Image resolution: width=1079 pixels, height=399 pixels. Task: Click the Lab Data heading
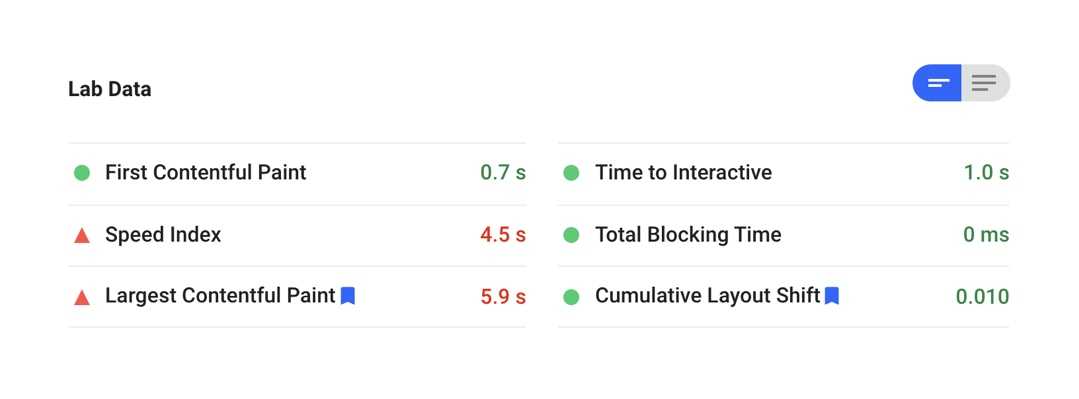pos(109,89)
